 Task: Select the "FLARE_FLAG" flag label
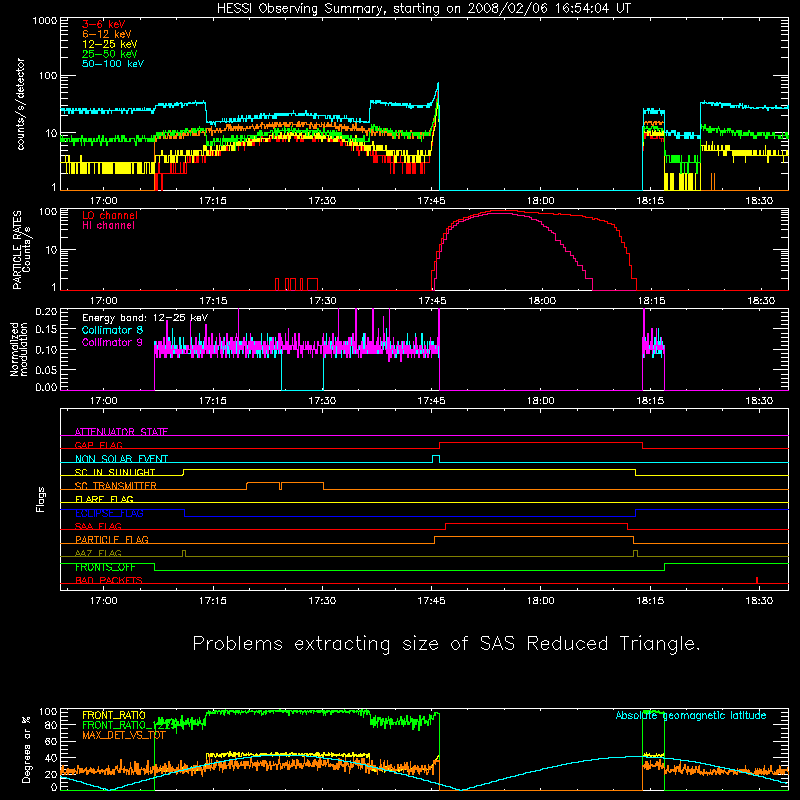pyautogui.click(x=104, y=499)
